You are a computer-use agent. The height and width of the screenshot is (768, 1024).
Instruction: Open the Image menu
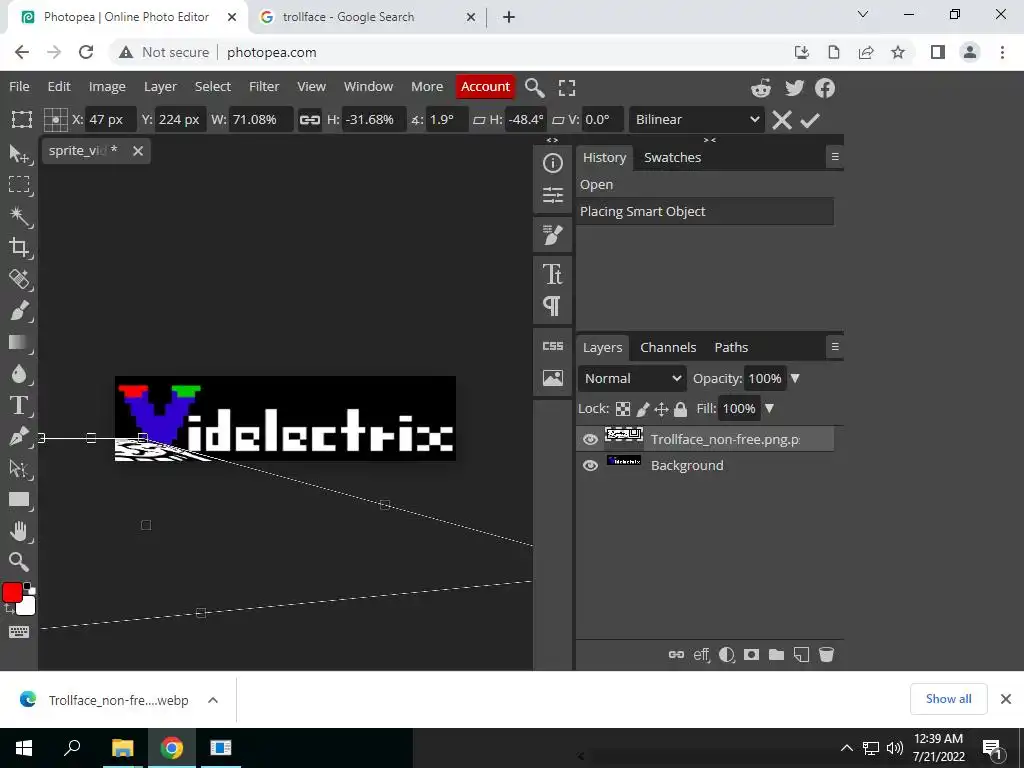(x=107, y=86)
